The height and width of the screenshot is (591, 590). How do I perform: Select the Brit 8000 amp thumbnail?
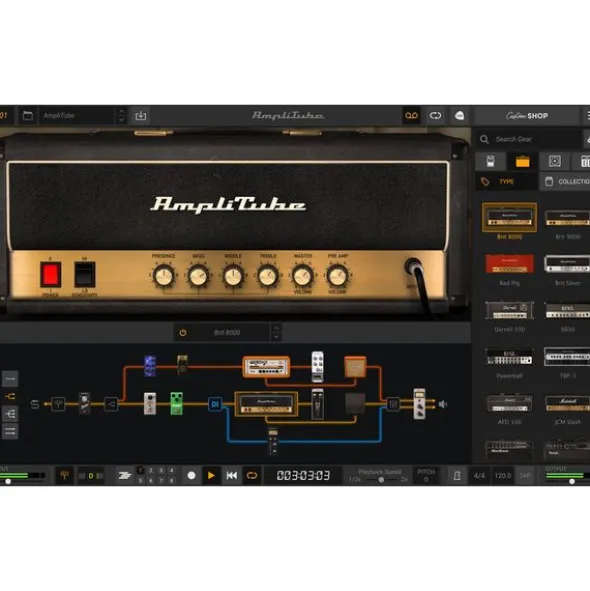[x=509, y=217]
